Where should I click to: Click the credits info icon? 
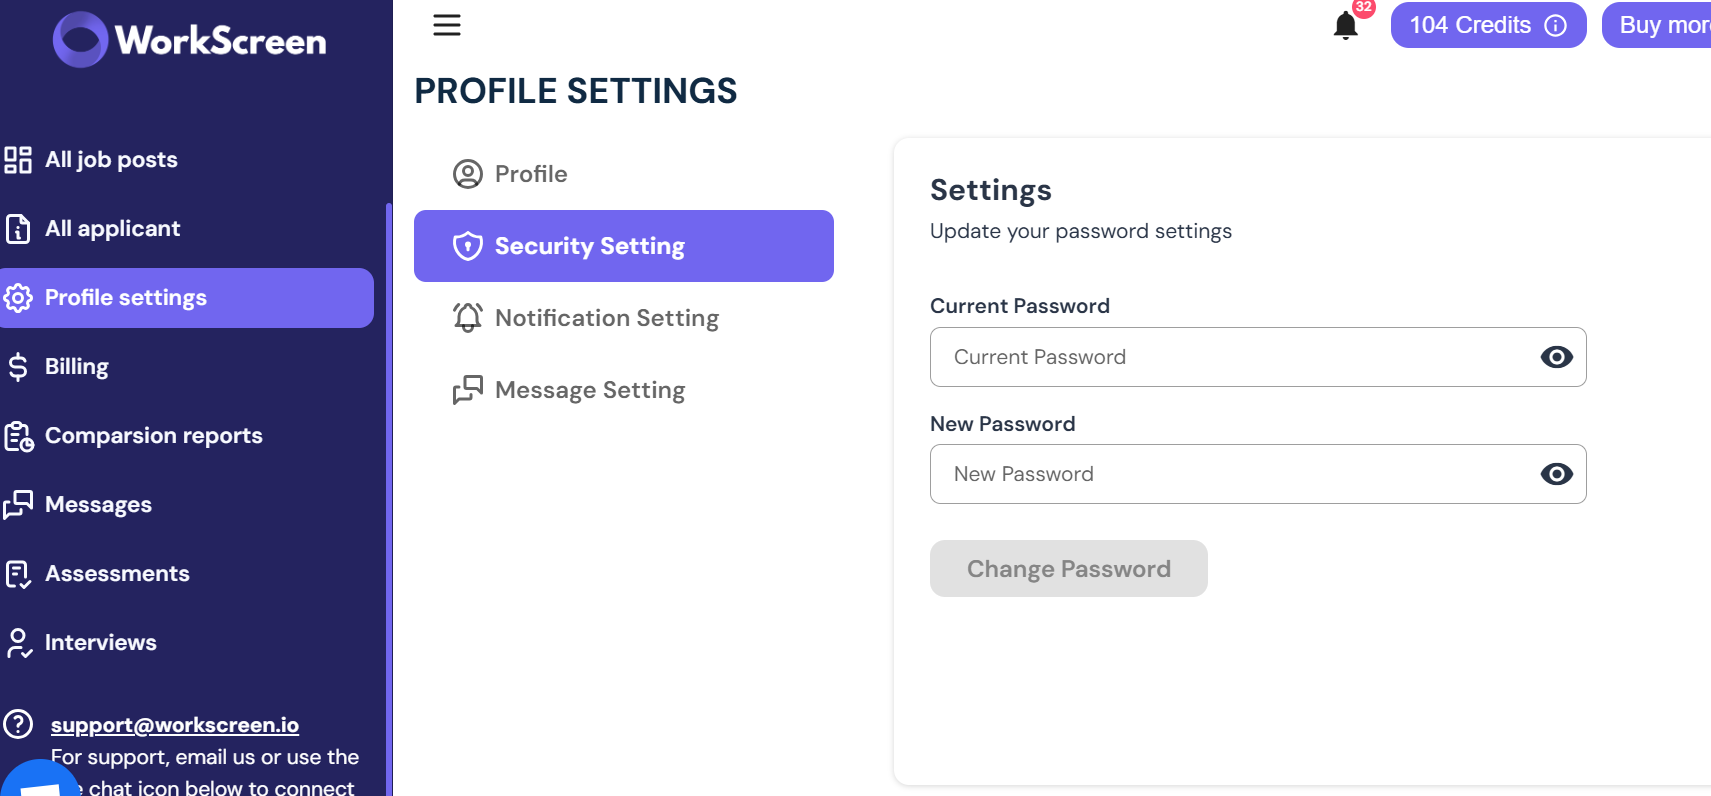coord(1555,25)
